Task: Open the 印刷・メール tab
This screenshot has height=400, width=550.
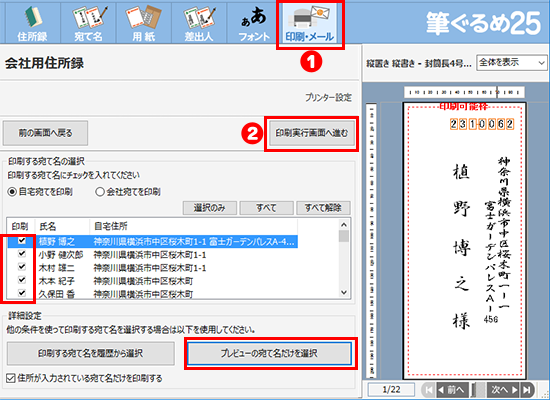Action: click(310, 23)
